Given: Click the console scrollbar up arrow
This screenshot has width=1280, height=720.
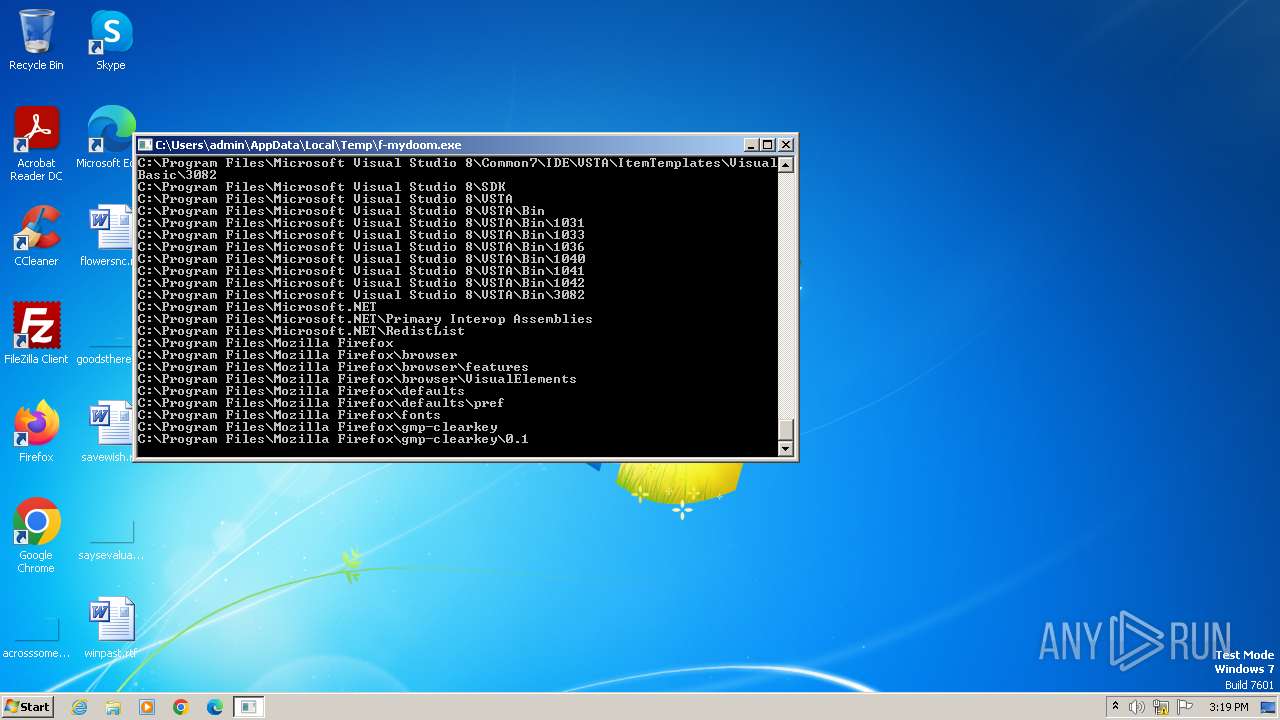Looking at the screenshot, I should [x=786, y=165].
